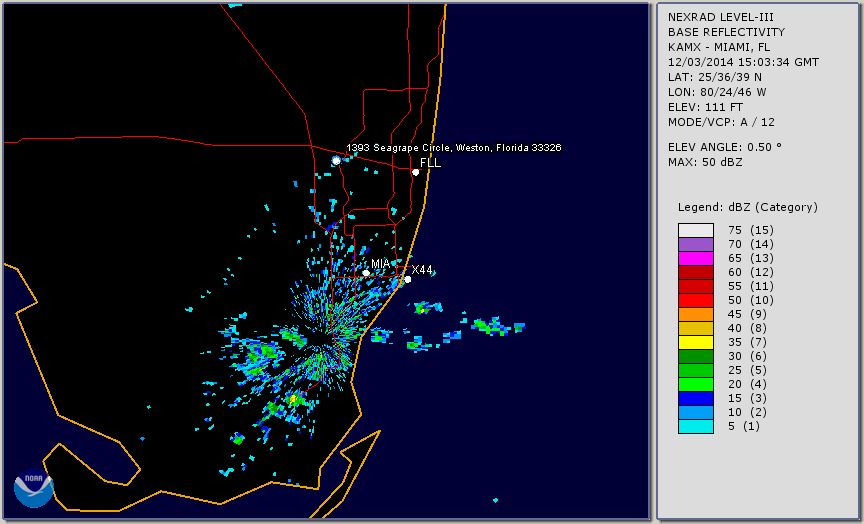Click the 'MIA' map label
Viewport: 864px width, 524px height.
point(380,264)
